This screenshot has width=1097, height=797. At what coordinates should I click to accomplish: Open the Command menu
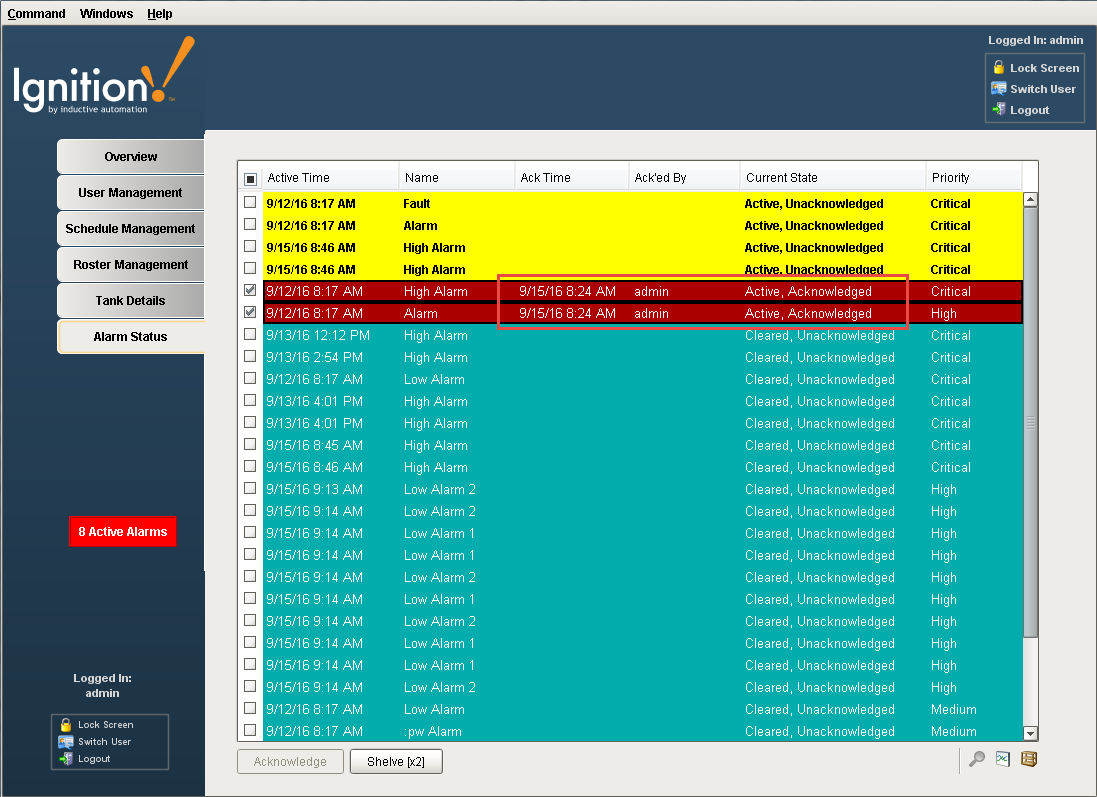click(x=36, y=13)
